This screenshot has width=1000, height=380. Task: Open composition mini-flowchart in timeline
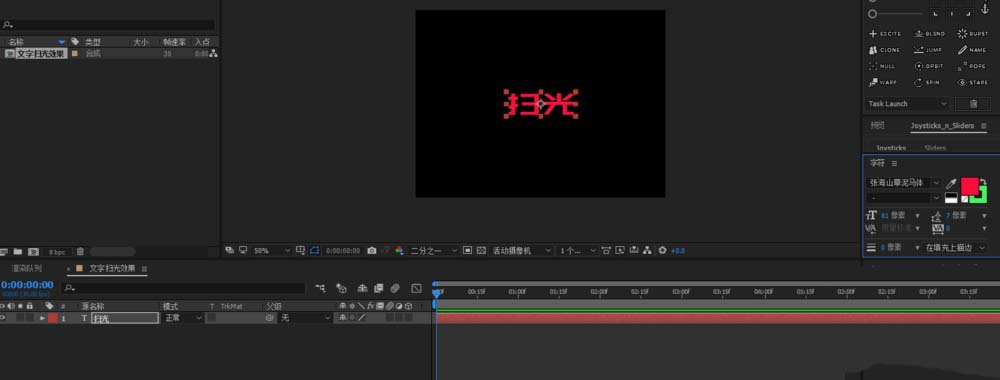[x=320, y=289]
